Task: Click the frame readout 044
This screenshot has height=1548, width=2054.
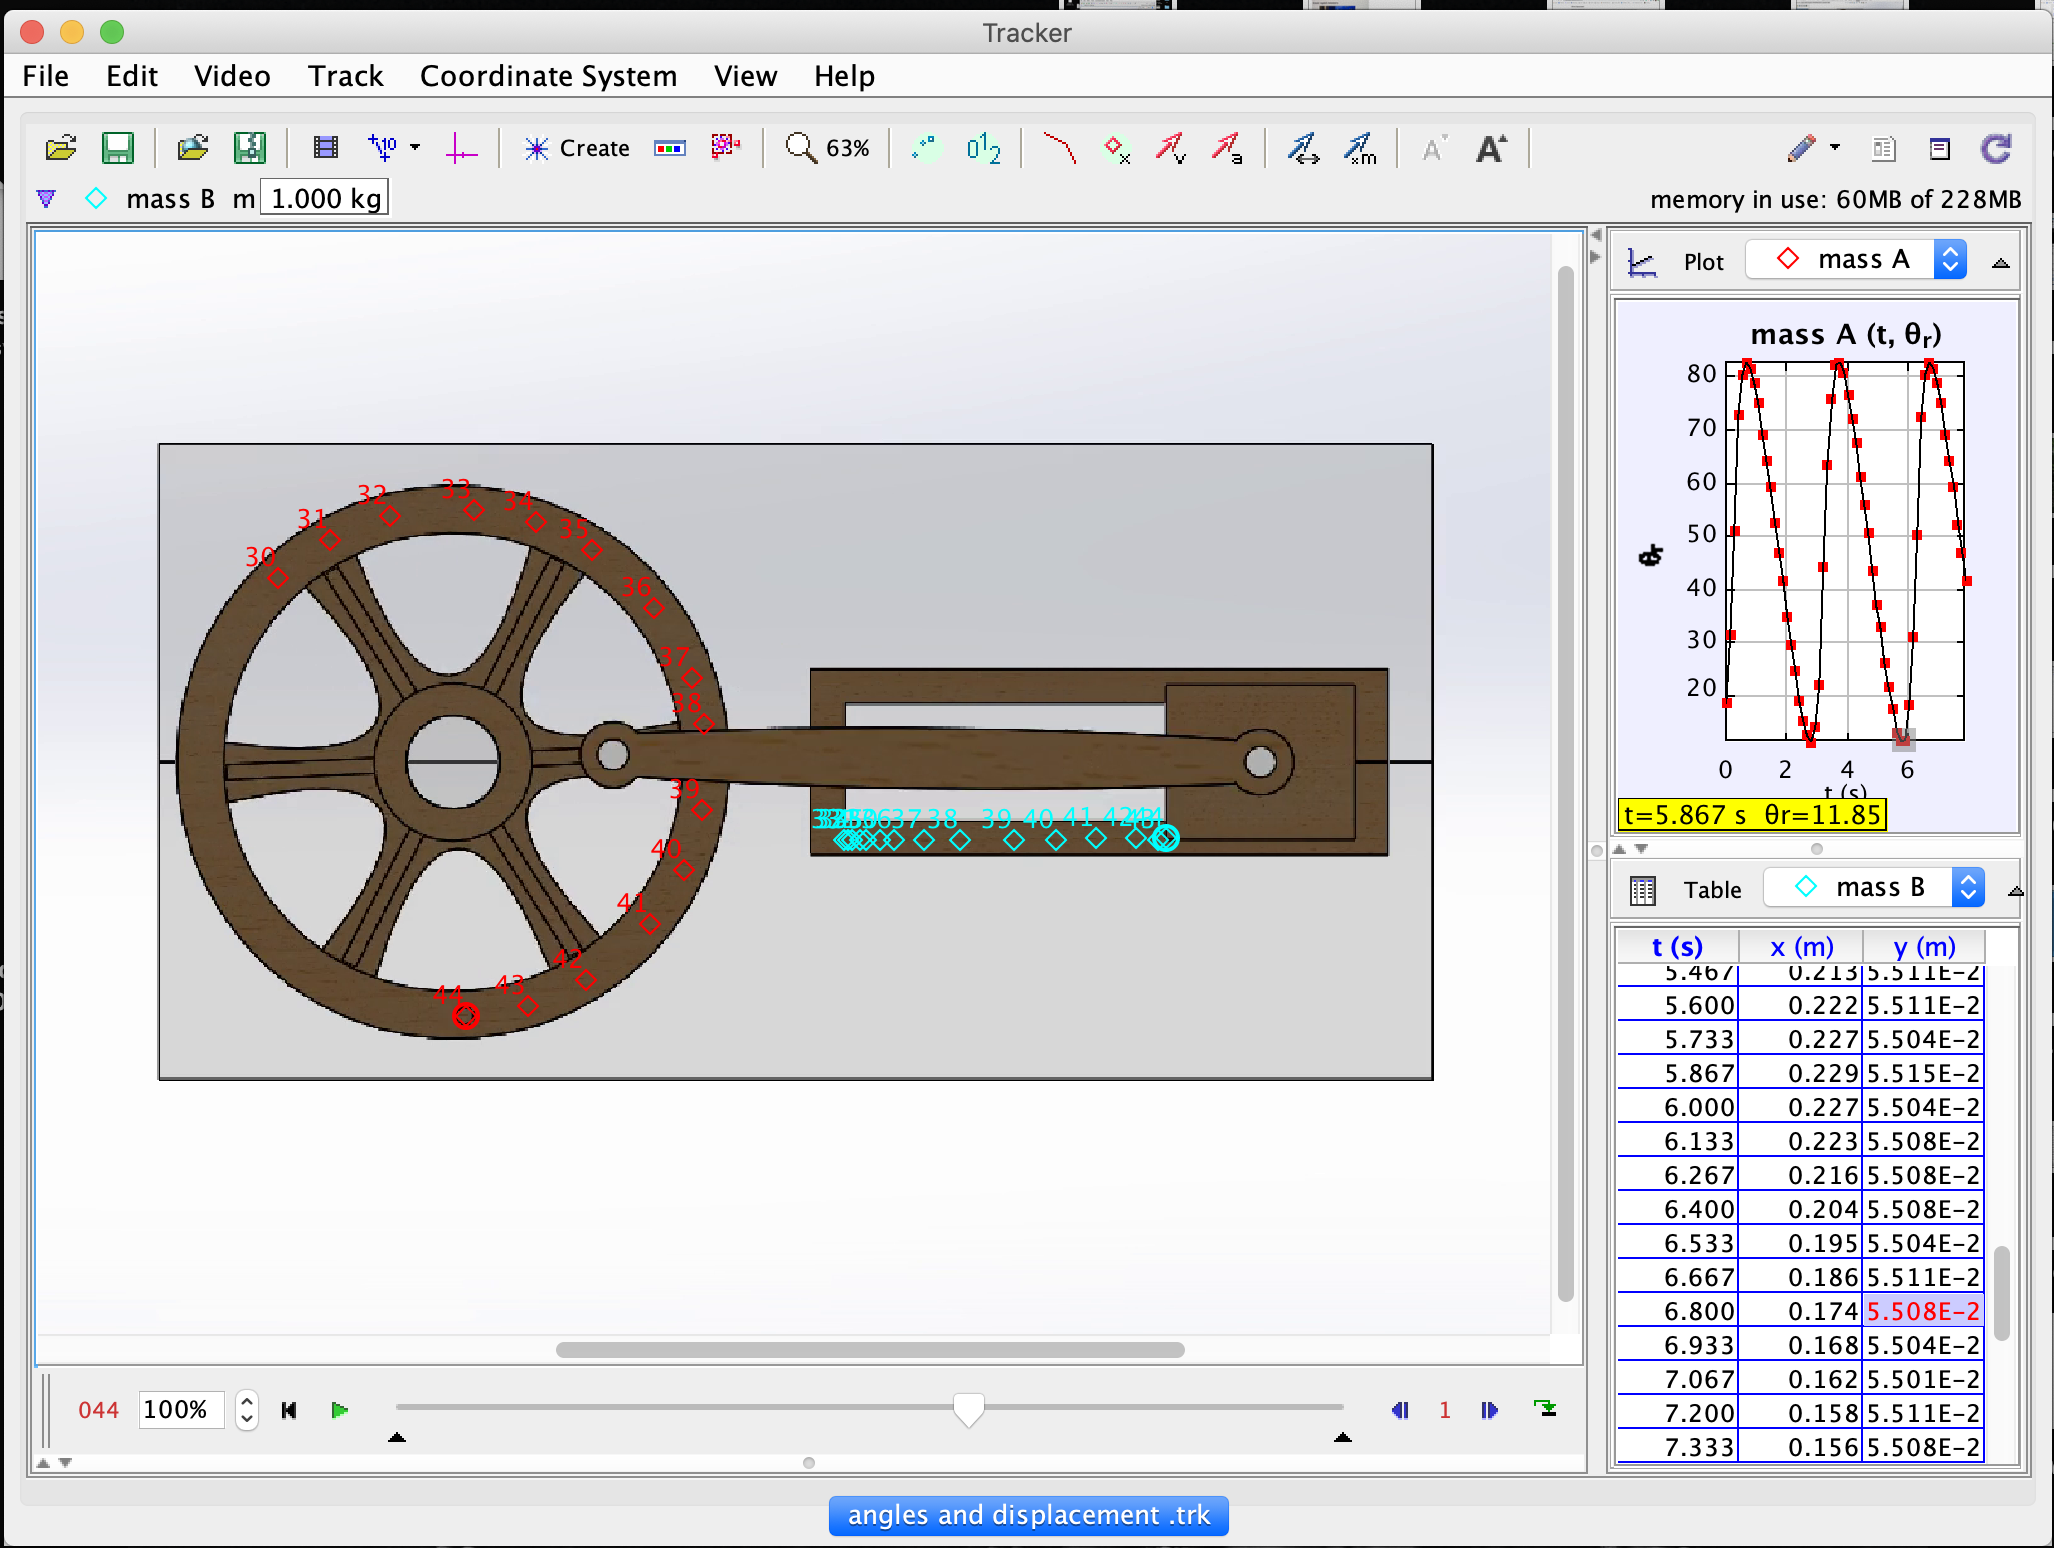Action: pyautogui.click(x=98, y=1410)
